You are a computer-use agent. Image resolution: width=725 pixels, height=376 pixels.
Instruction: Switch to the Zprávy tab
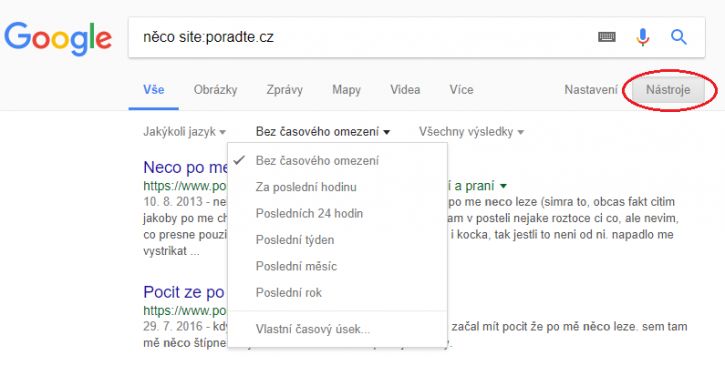click(284, 90)
